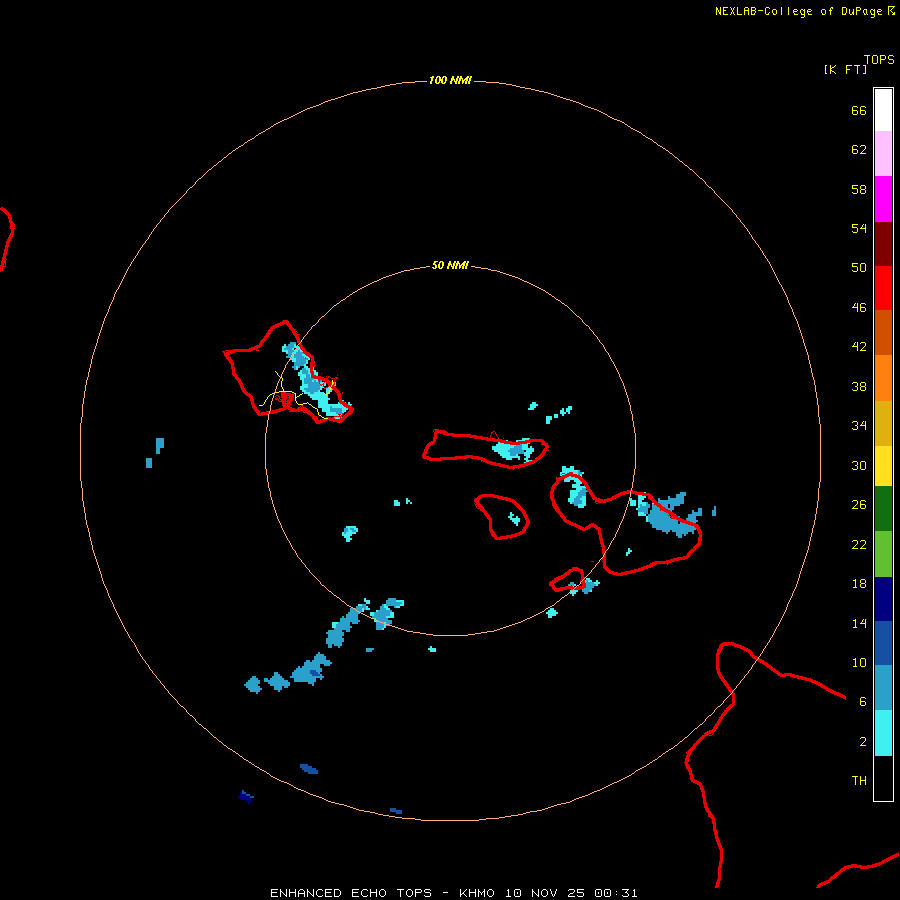Select the white 66 kft legend swatch
900x900 pixels.
[x=883, y=110]
